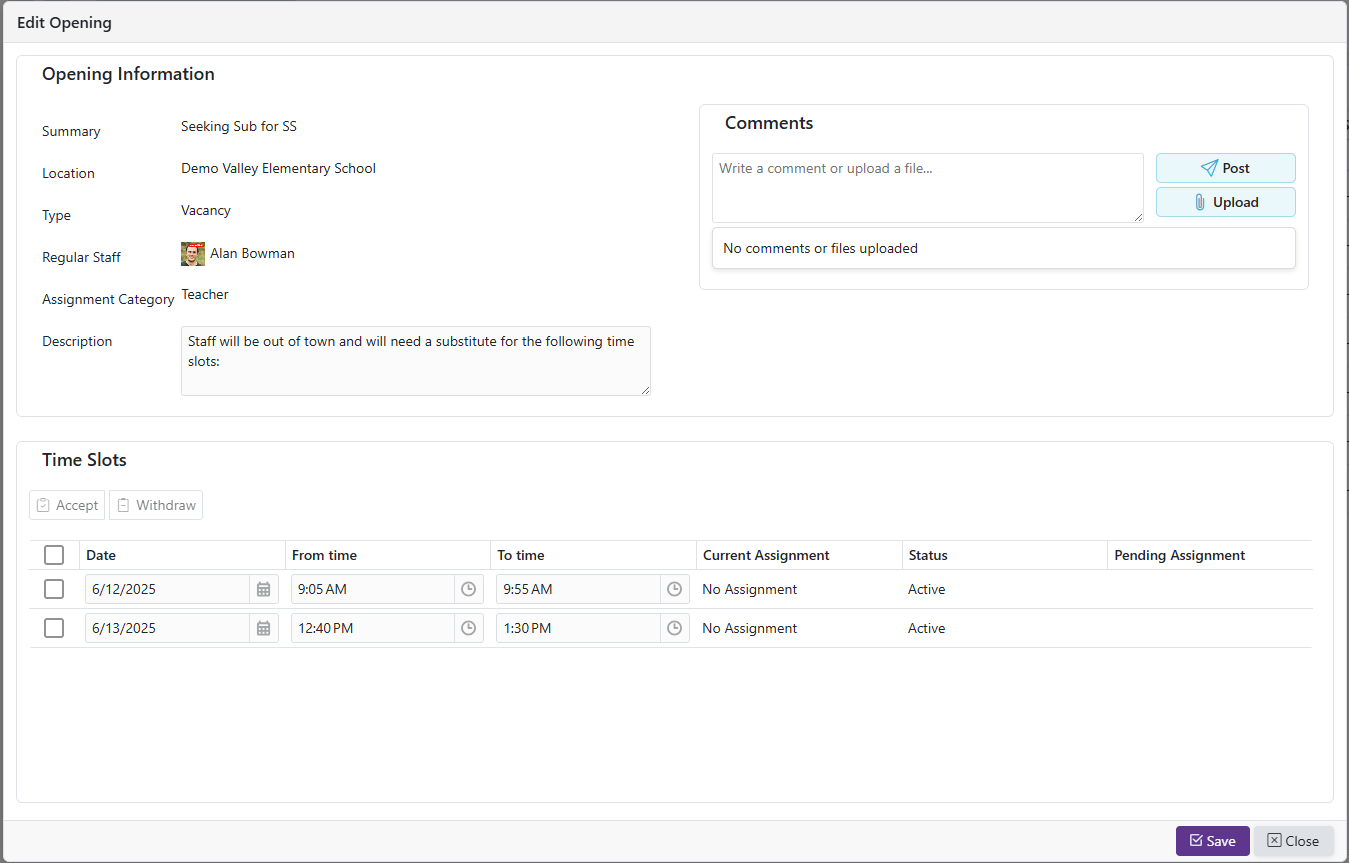Image resolution: width=1349 pixels, height=863 pixels.
Task: Check the 6/12/2025 time slot row
Action: [54, 590]
